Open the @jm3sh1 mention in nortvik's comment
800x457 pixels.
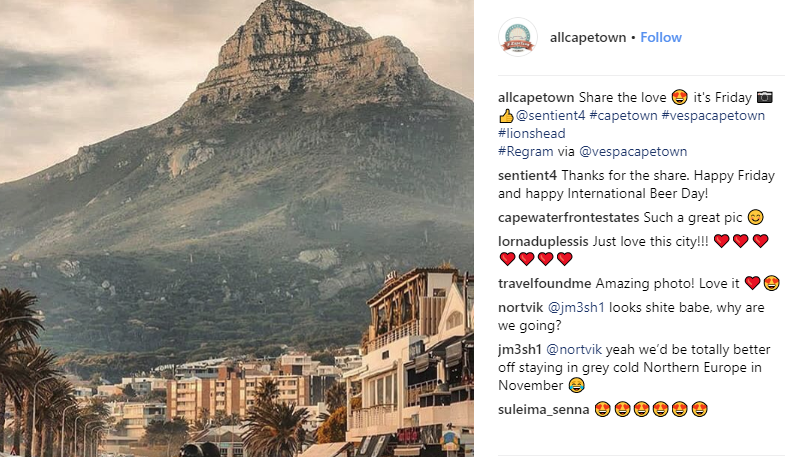576,308
